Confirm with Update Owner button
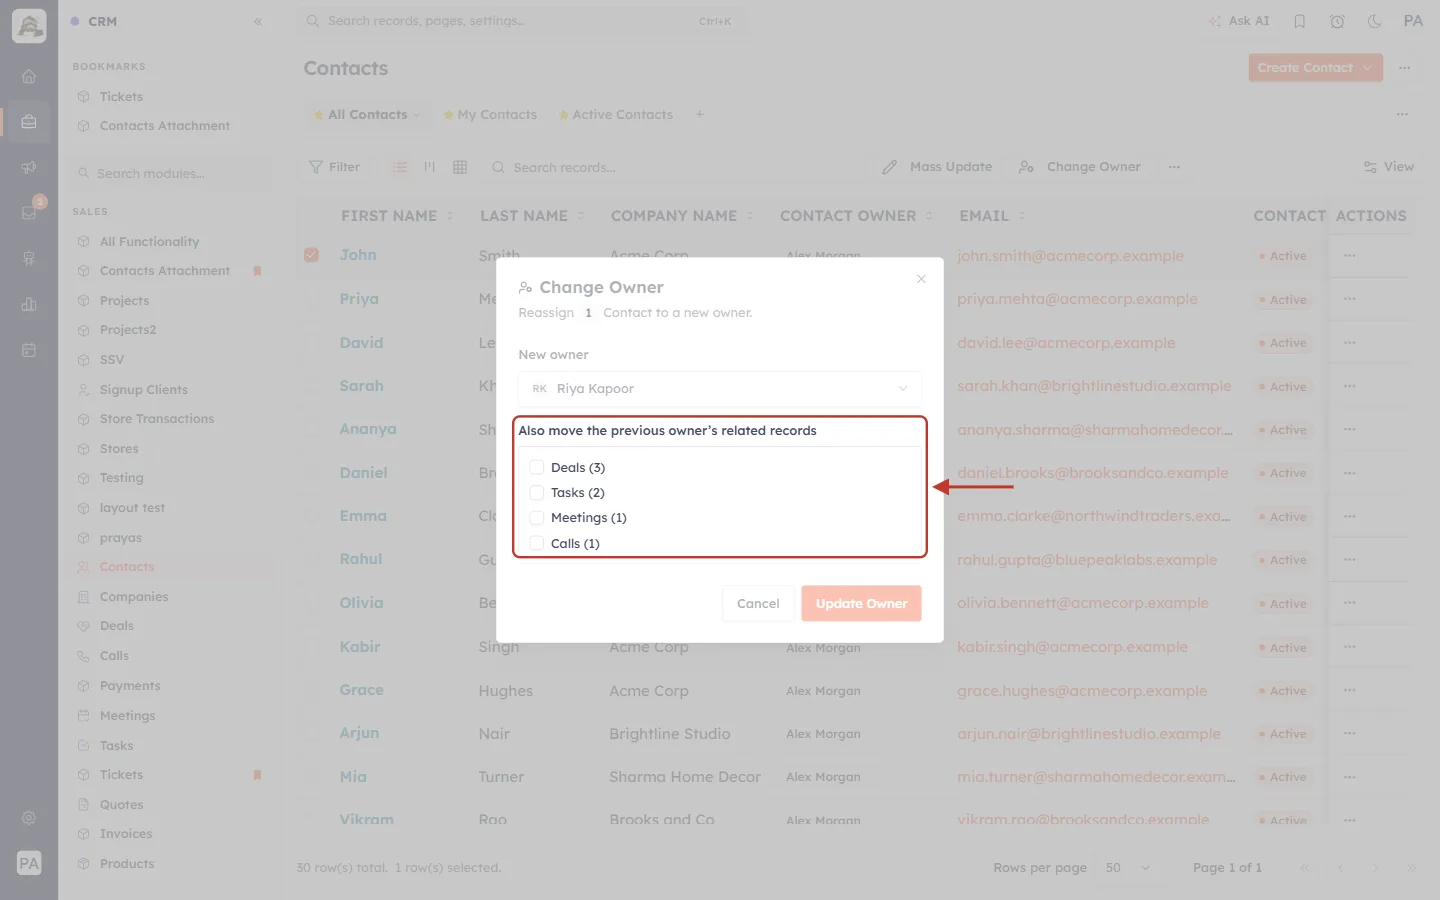Image resolution: width=1440 pixels, height=900 pixels. (x=861, y=603)
